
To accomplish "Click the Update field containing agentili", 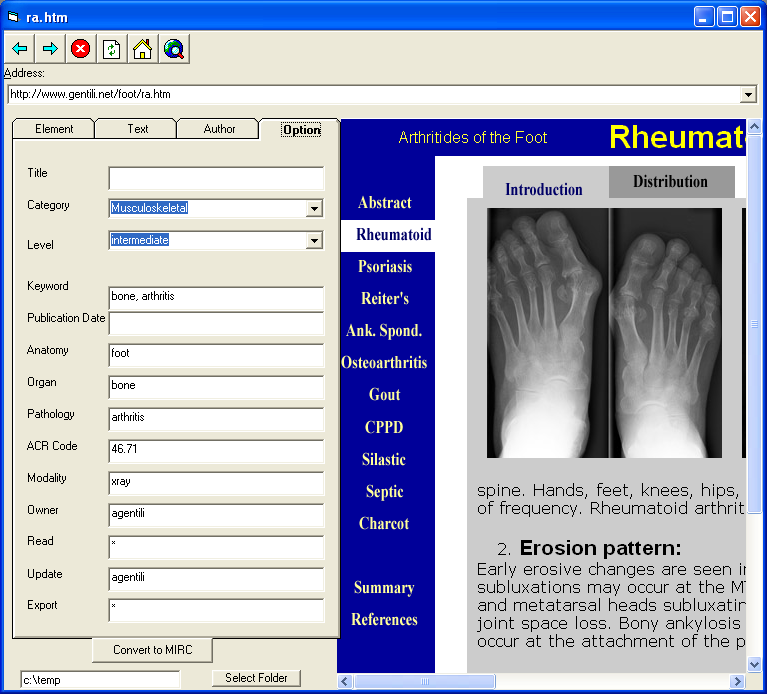I will tap(216, 579).
